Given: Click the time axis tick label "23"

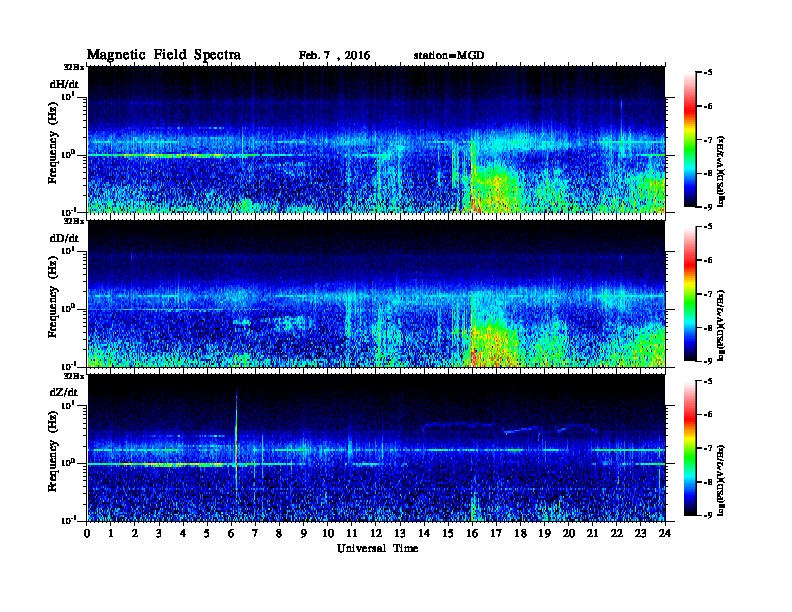Looking at the screenshot, I should coord(641,534).
